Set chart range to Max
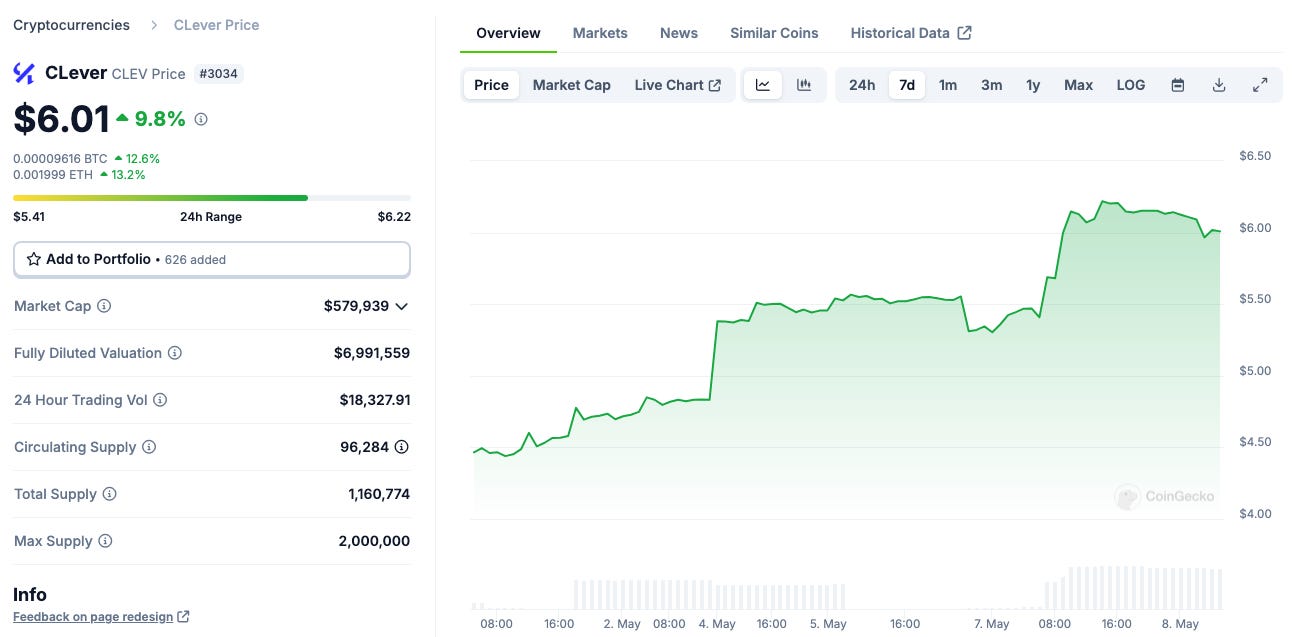 tap(1078, 85)
